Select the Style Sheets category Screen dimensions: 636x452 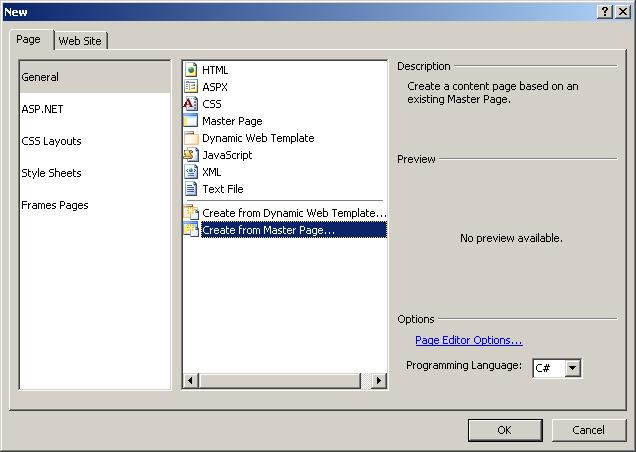tap(95, 173)
